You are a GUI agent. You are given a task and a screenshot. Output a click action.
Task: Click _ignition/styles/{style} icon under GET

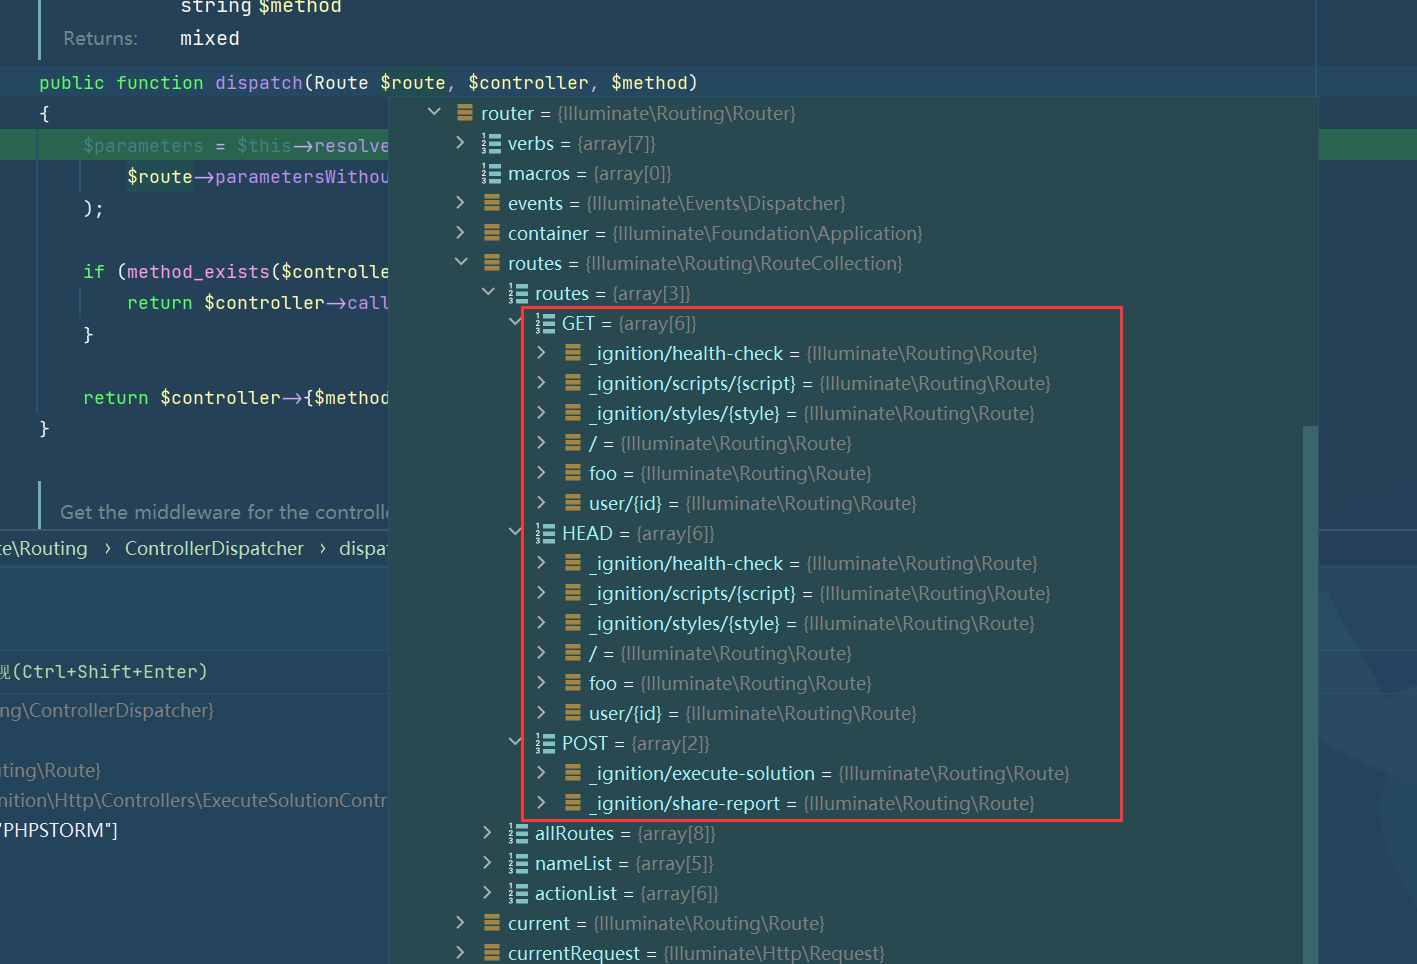click(x=573, y=413)
